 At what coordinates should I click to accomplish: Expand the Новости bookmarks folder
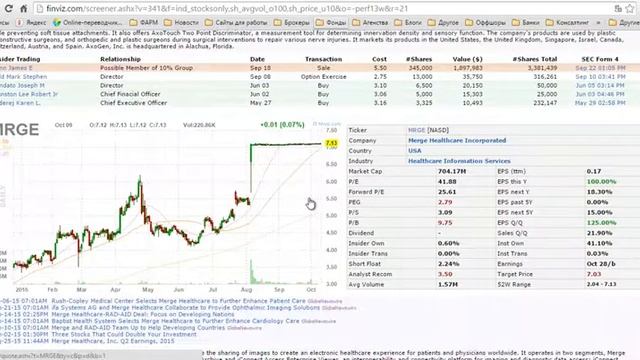[x=181, y=22]
